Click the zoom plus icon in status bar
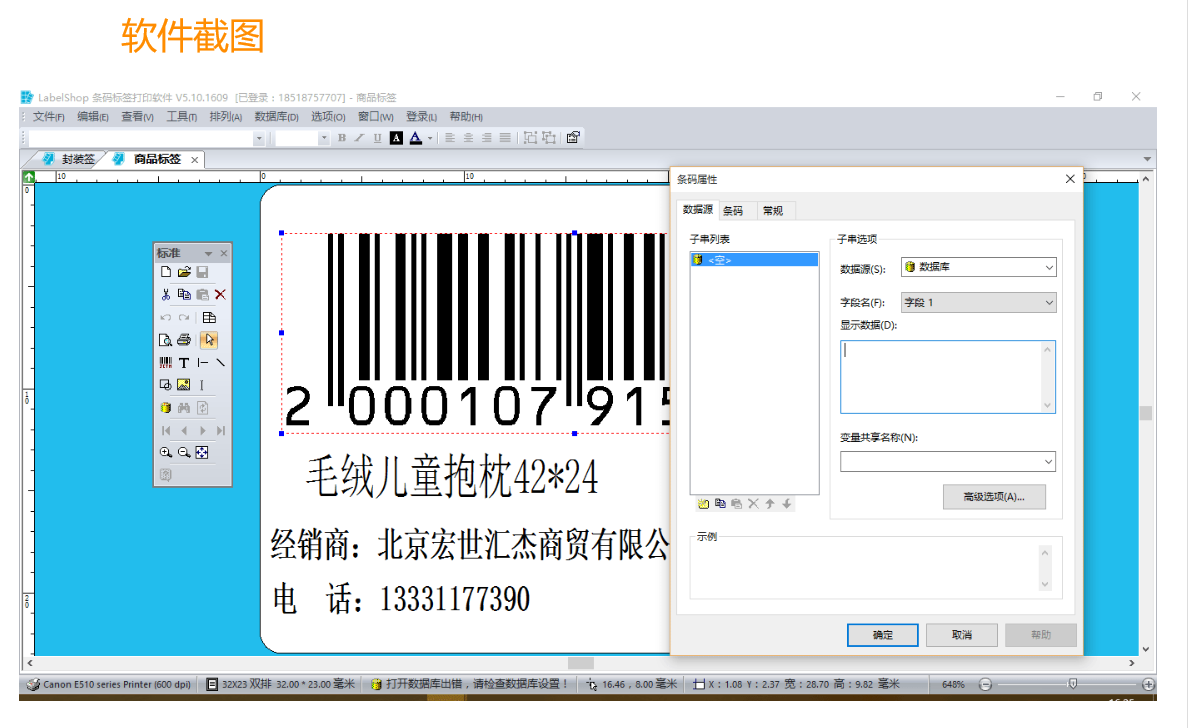1197x728 pixels. 1148,685
